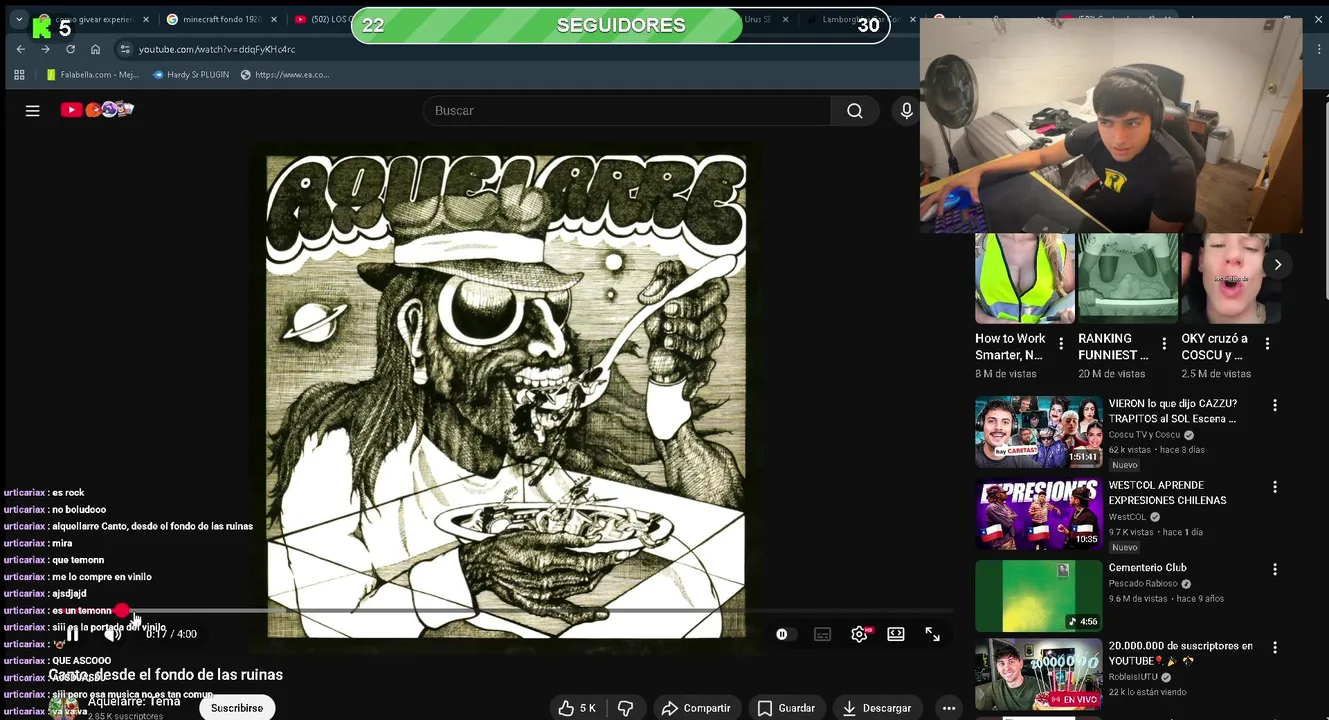View site information in the address bar
Image resolution: width=1329 pixels, height=720 pixels.
click(125, 49)
